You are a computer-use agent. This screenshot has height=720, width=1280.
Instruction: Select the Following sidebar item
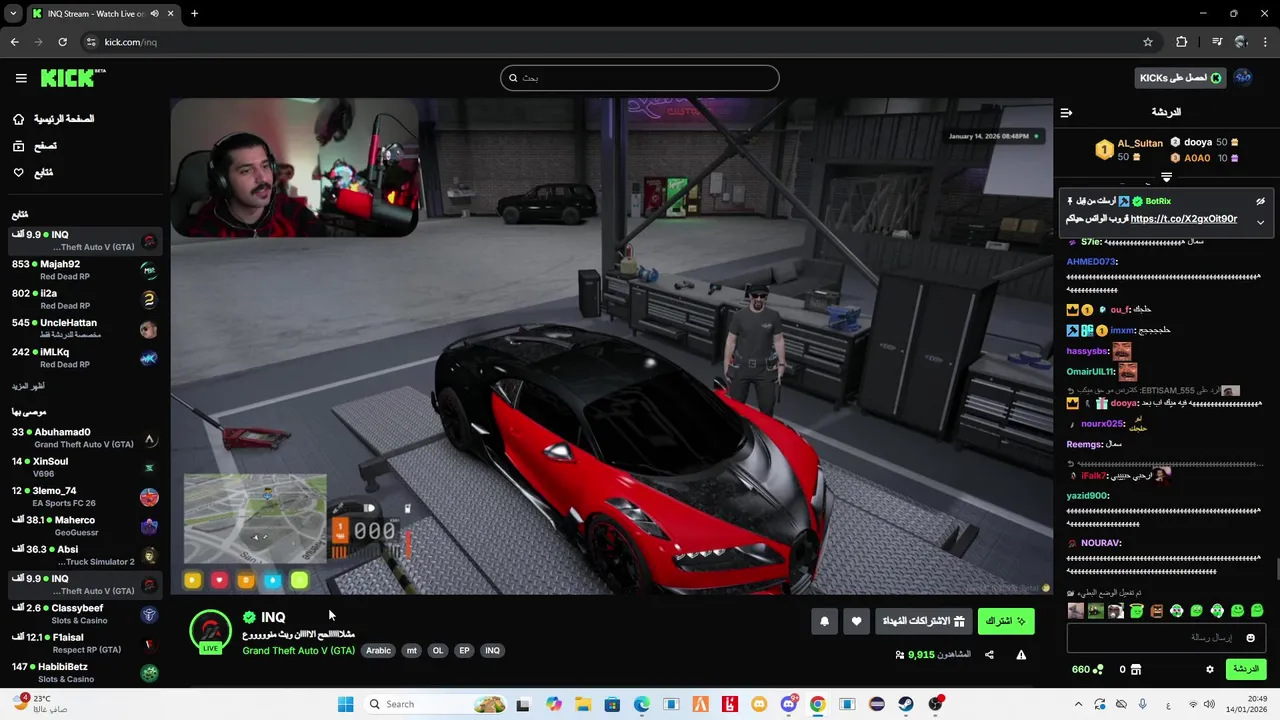point(33,173)
